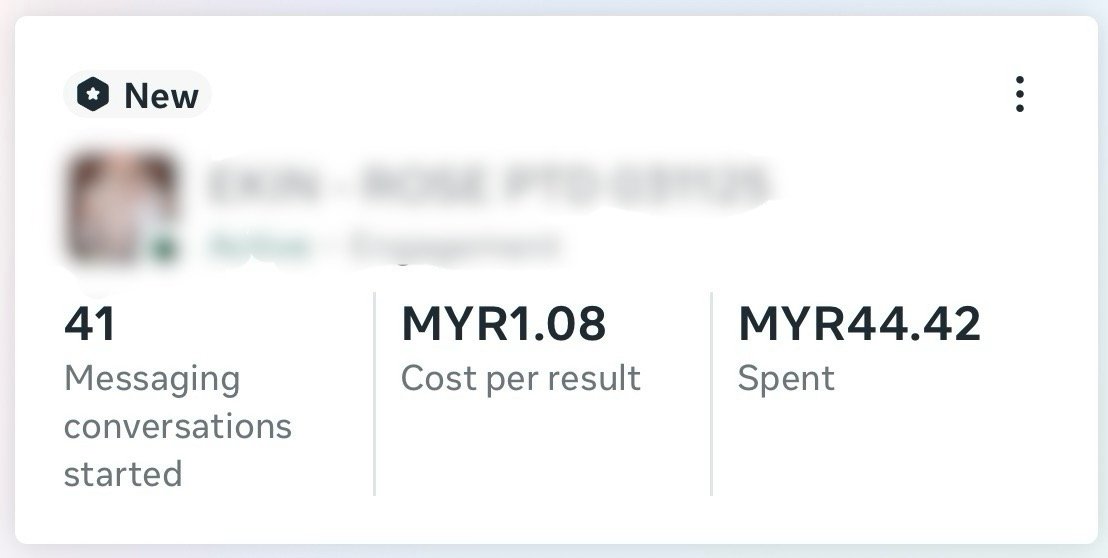Select the MYR44.42 spent amount
Viewport: 1108px width, 558px height.
[859, 324]
